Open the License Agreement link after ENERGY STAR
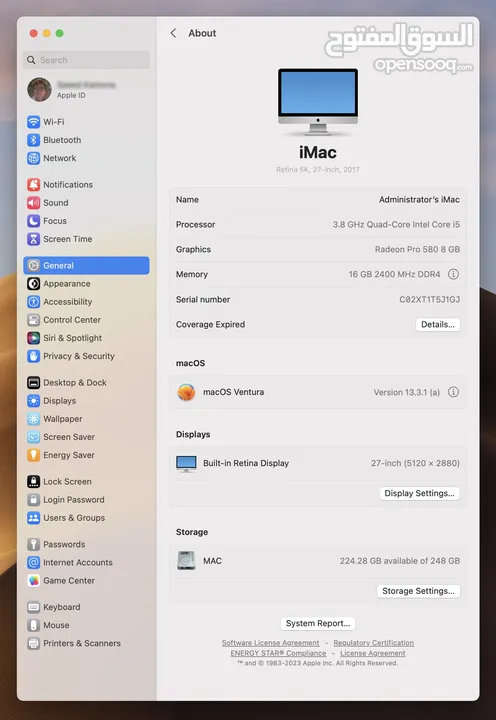Image resolution: width=496 pixels, height=720 pixels. click(373, 653)
